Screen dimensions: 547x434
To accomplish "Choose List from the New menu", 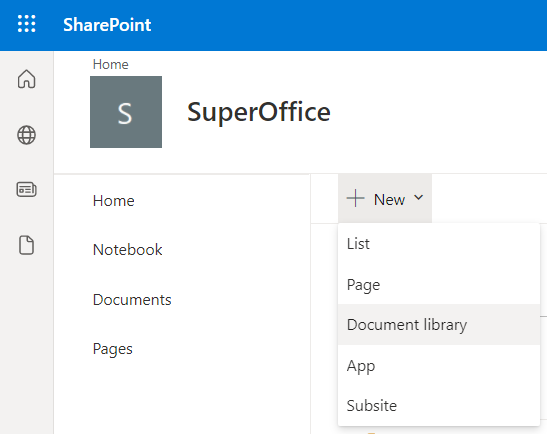I will pos(439,244).
